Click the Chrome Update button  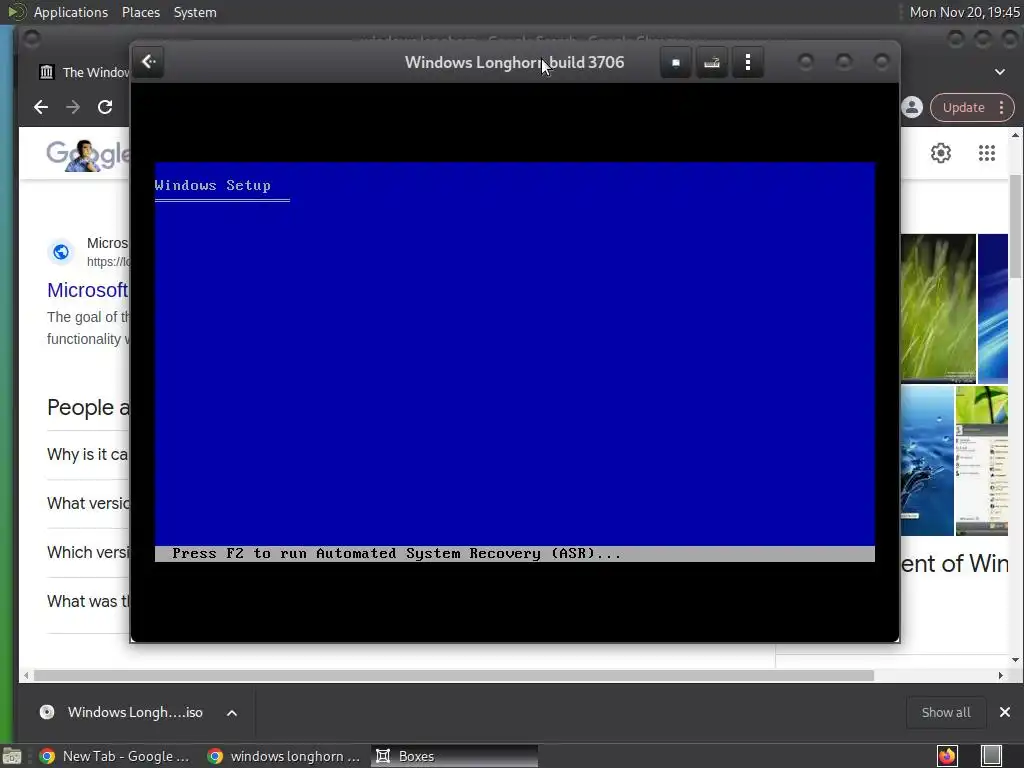972,107
